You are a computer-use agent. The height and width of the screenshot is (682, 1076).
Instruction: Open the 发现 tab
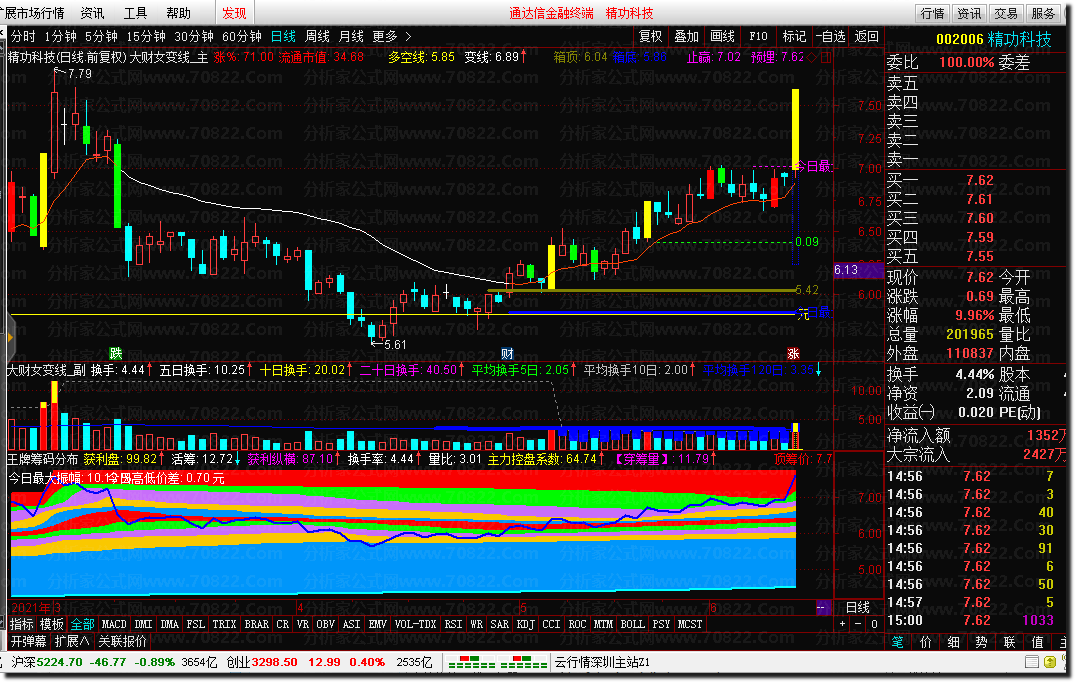pyautogui.click(x=234, y=13)
